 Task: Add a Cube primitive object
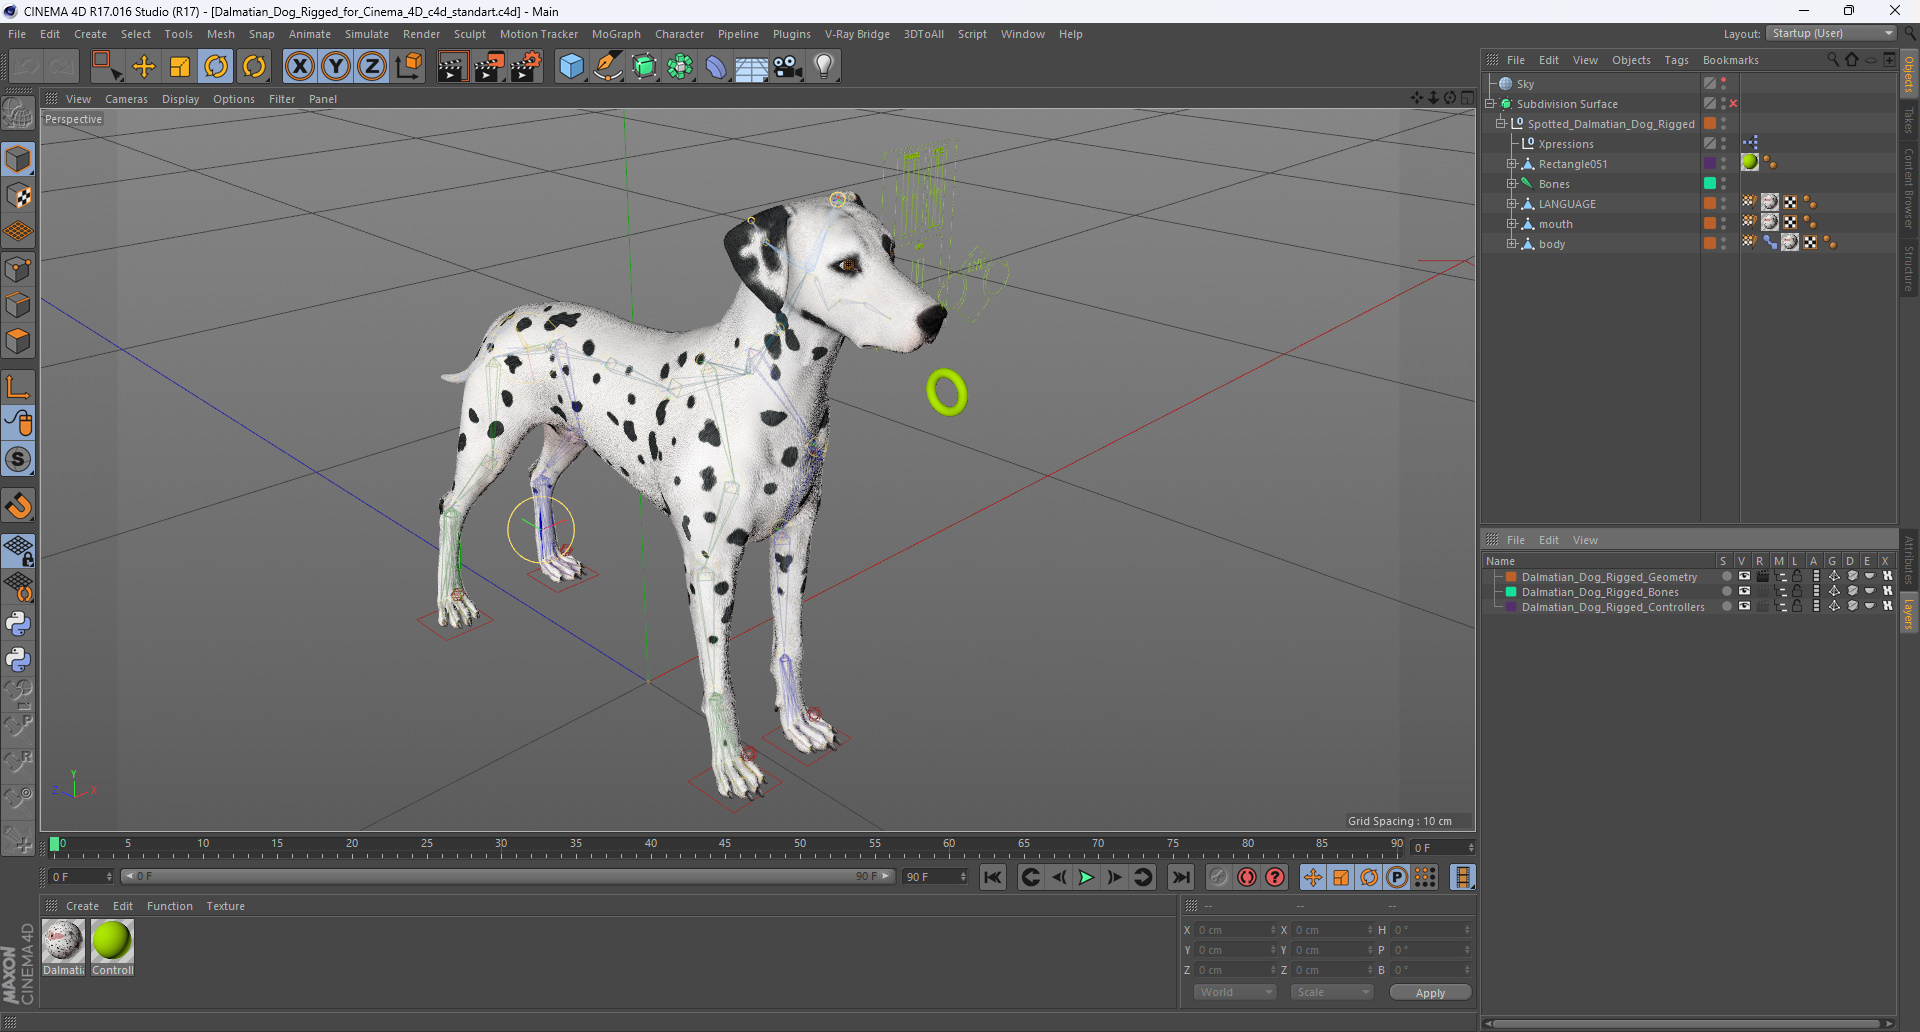tap(571, 67)
